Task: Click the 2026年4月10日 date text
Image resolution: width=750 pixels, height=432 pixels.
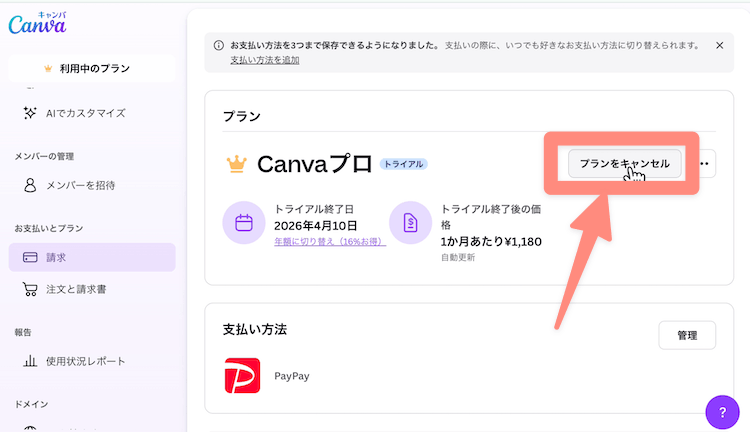Action: tap(316, 226)
